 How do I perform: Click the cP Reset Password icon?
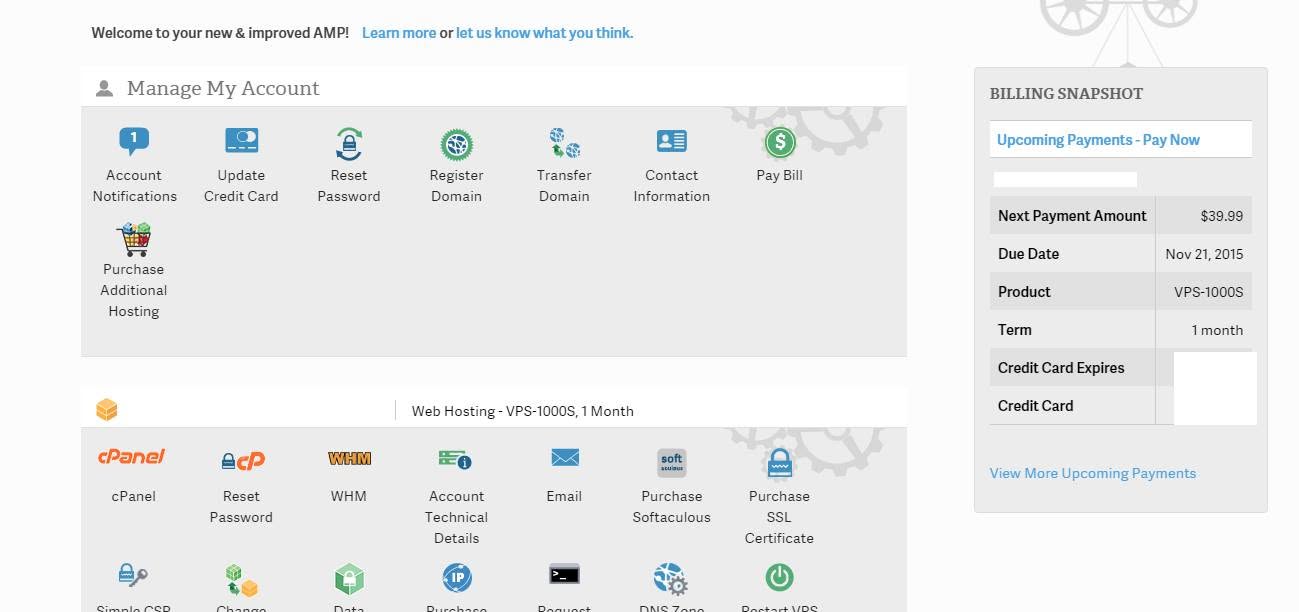click(x=243, y=461)
